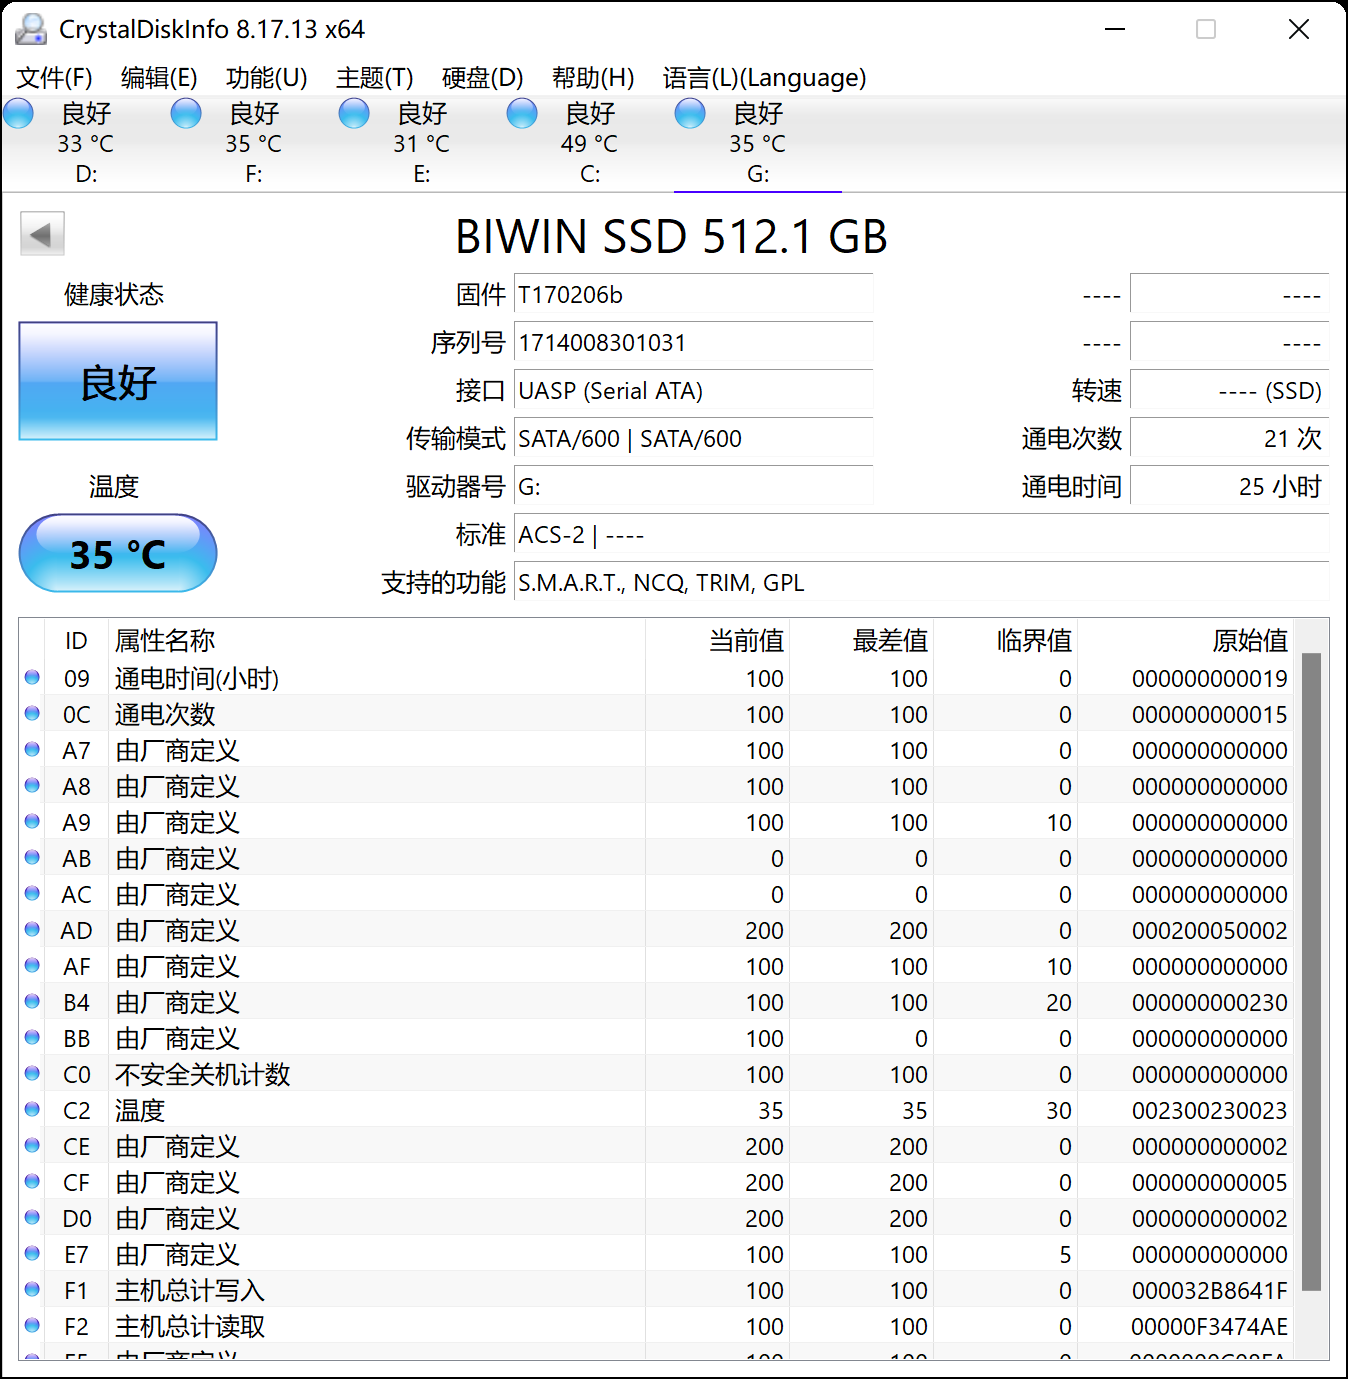
Task: Click the health orb above drive G:
Action: [x=690, y=114]
